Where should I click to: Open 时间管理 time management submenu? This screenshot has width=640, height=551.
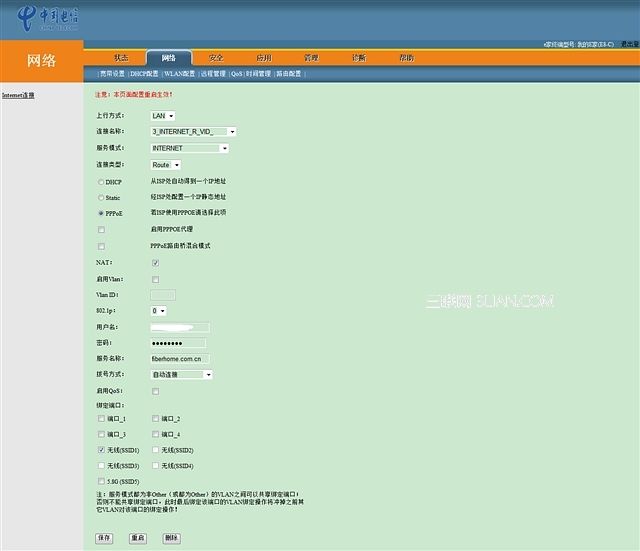[x=258, y=74]
